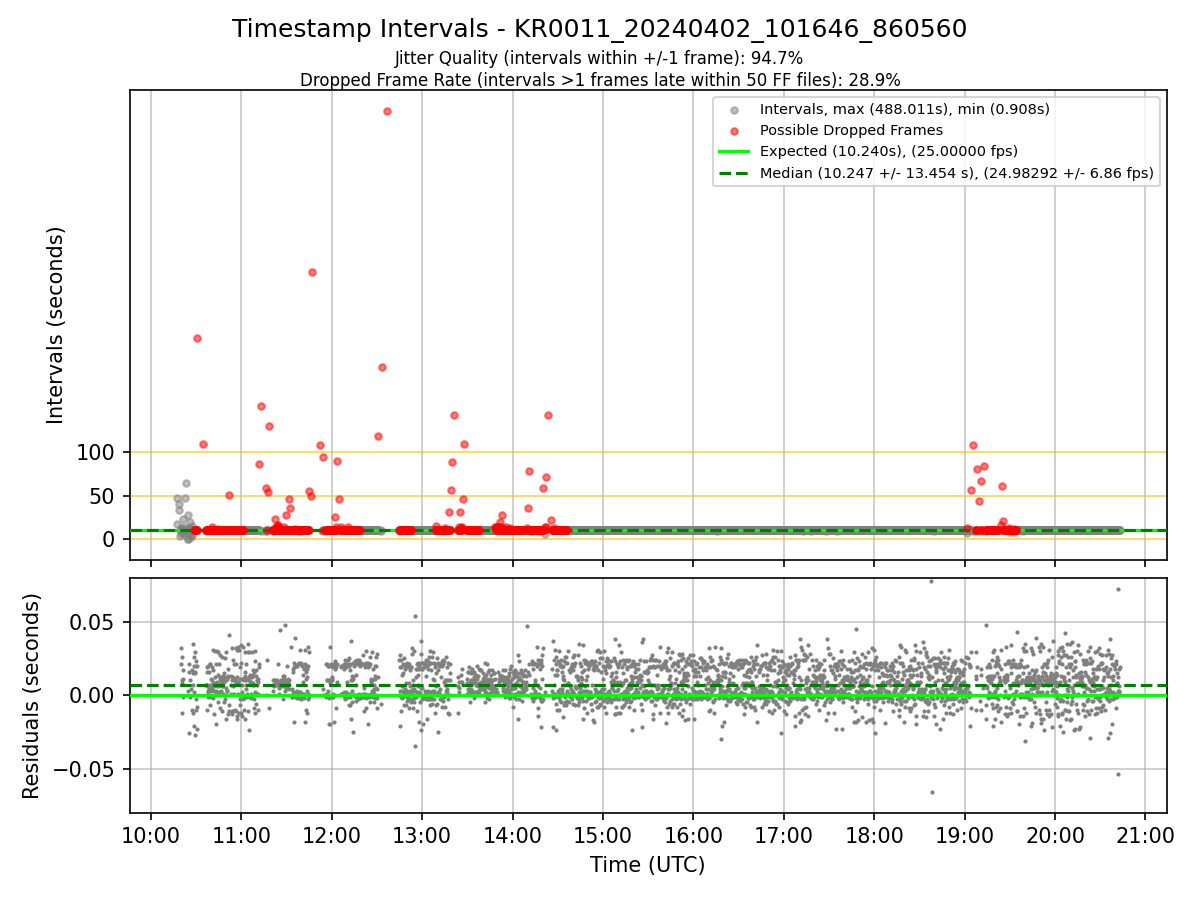Click the '11:00' x-axis tick label
1200x900 pixels.
[x=241, y=835]
